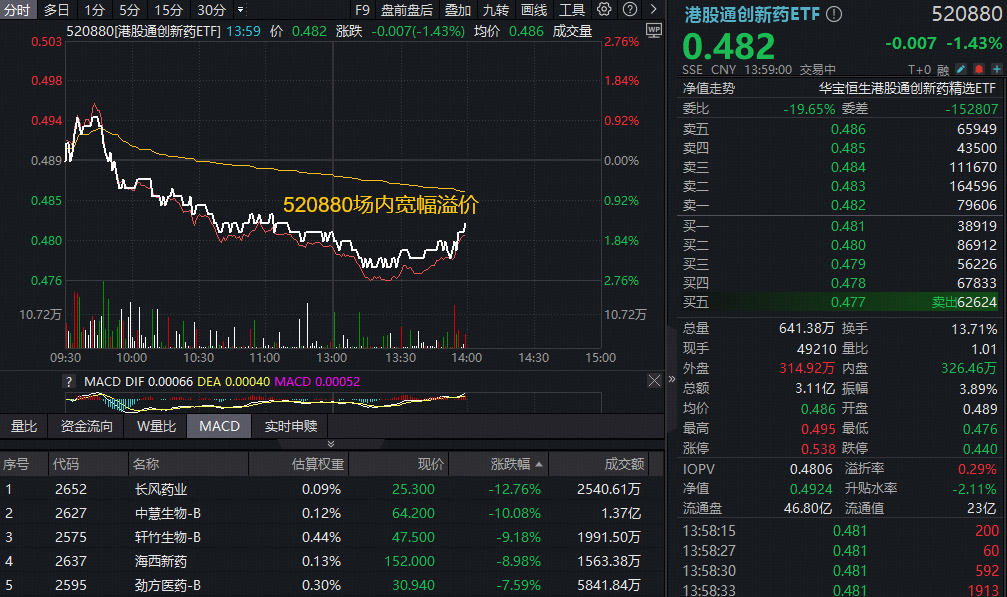The width and height of the screenshot is (1007, 597).
Task: Enable the 叠加 overlay mode
Action: pyautogui.click(x=459, y=9)
